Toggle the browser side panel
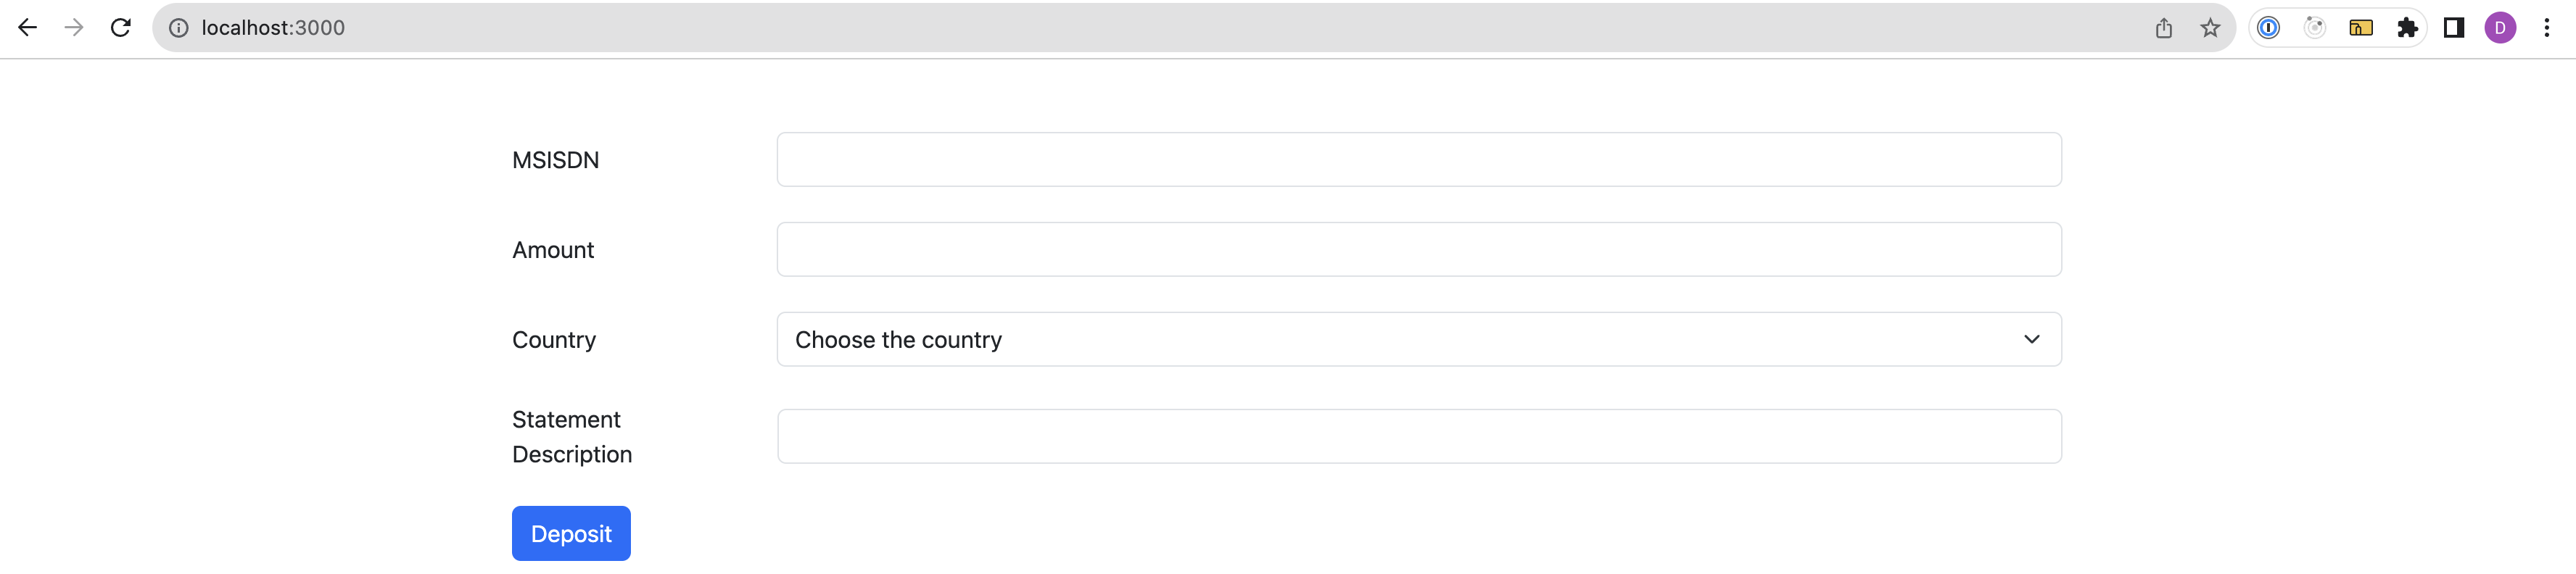The width and height of the screenshot is (2576, 574). point(2454,28)
